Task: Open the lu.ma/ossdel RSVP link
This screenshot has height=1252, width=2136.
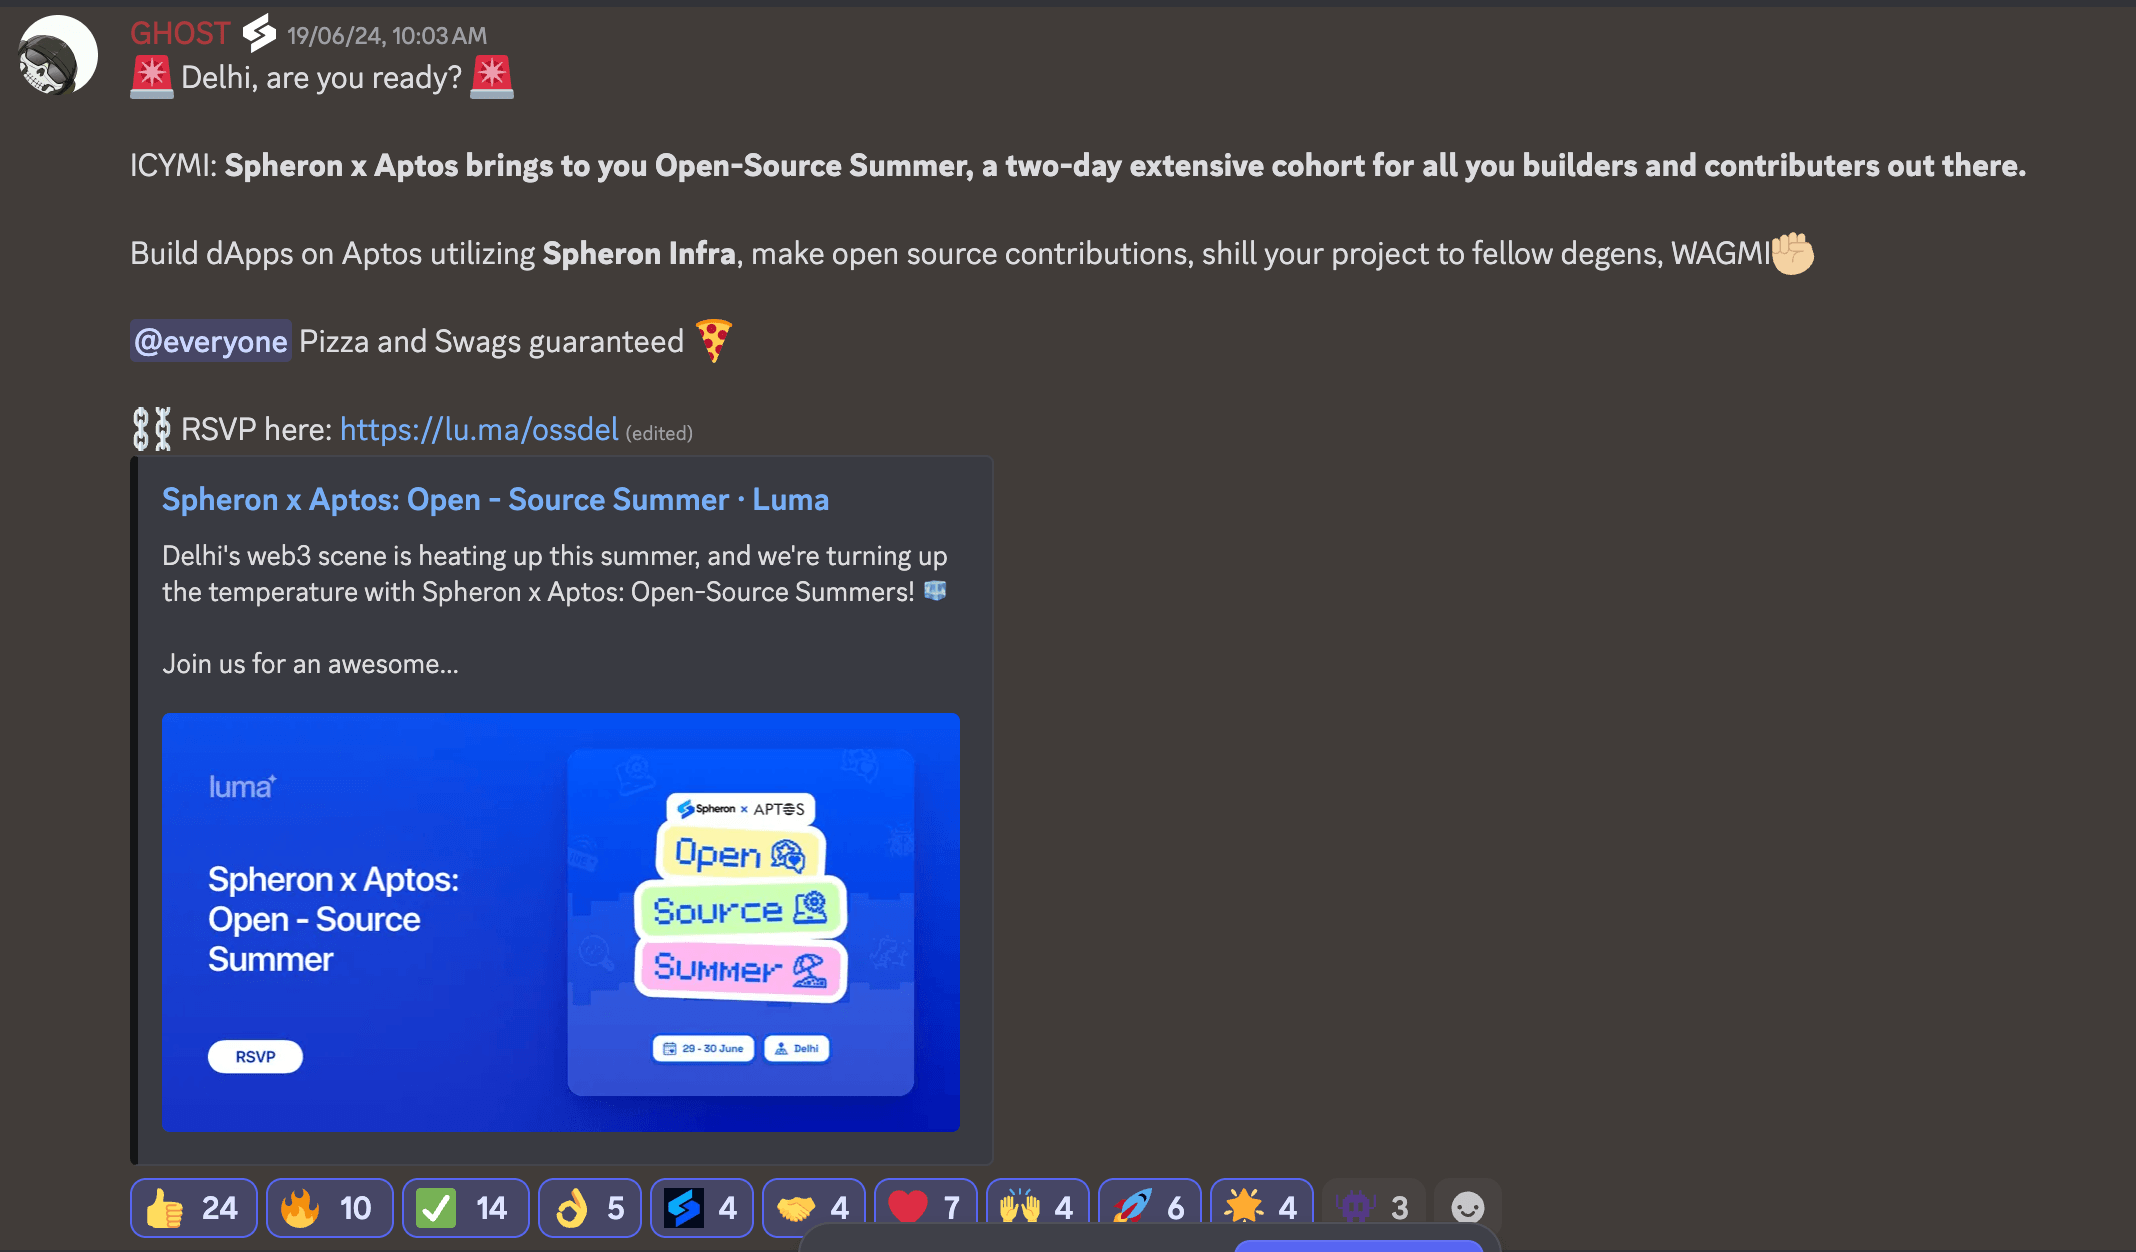Action: pos(478,430)
